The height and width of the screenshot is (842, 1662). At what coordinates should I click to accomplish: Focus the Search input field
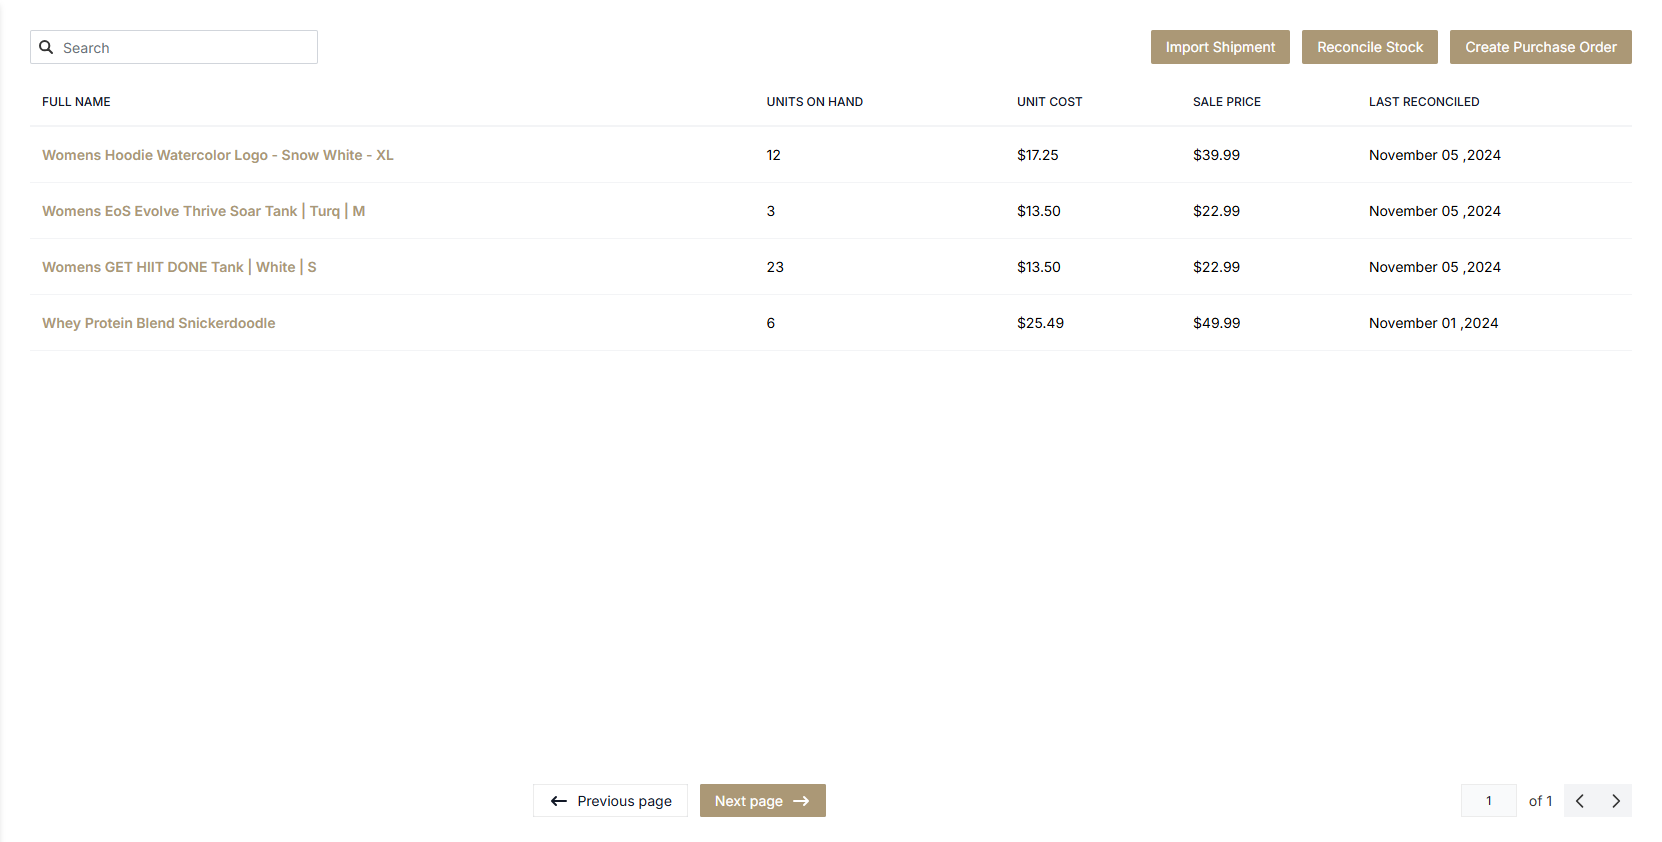[185, 48]
